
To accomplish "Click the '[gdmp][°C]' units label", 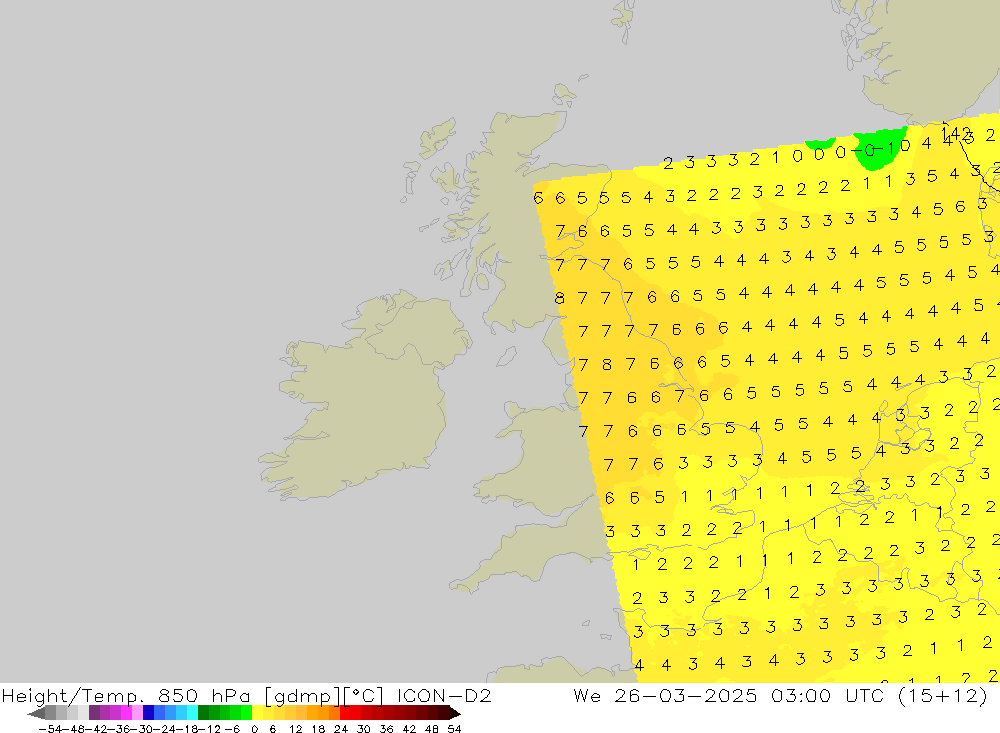I will click(x=323, y=695).
